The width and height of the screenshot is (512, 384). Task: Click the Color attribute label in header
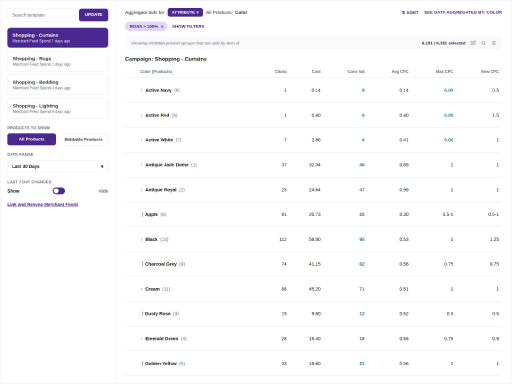(x=241, y=12)
